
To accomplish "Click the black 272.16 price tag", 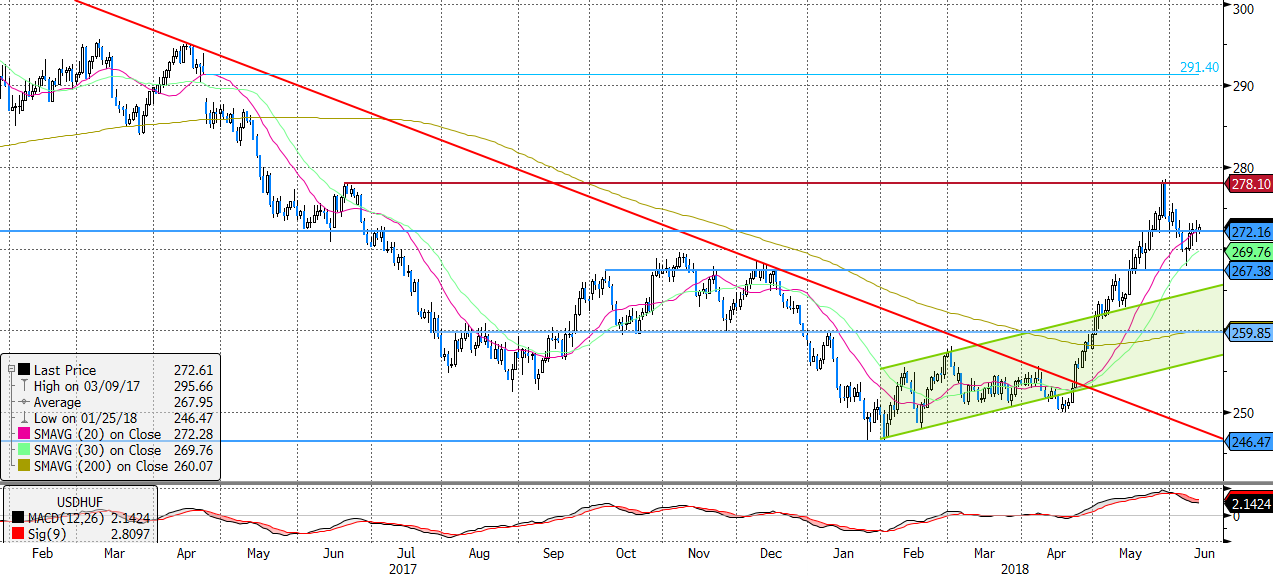I will (x=1248, y=231).
